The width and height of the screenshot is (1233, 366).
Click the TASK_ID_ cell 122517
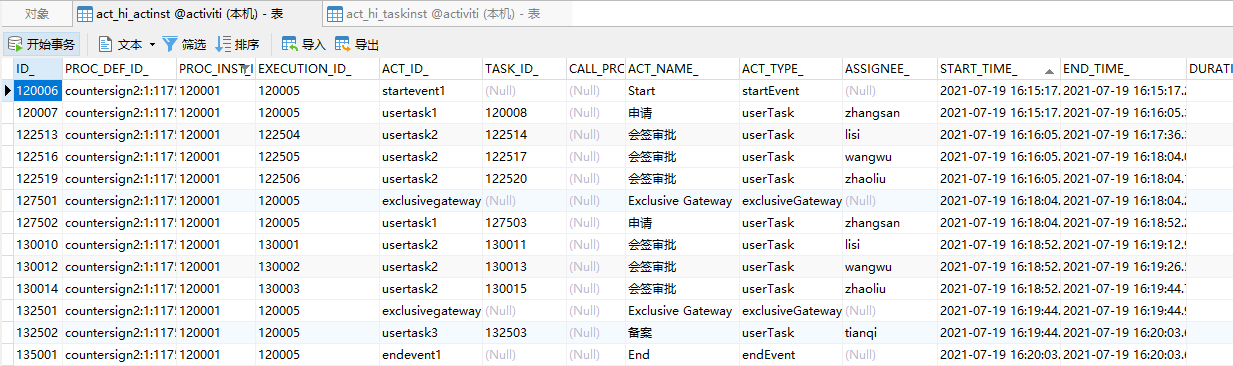[523, 156]
